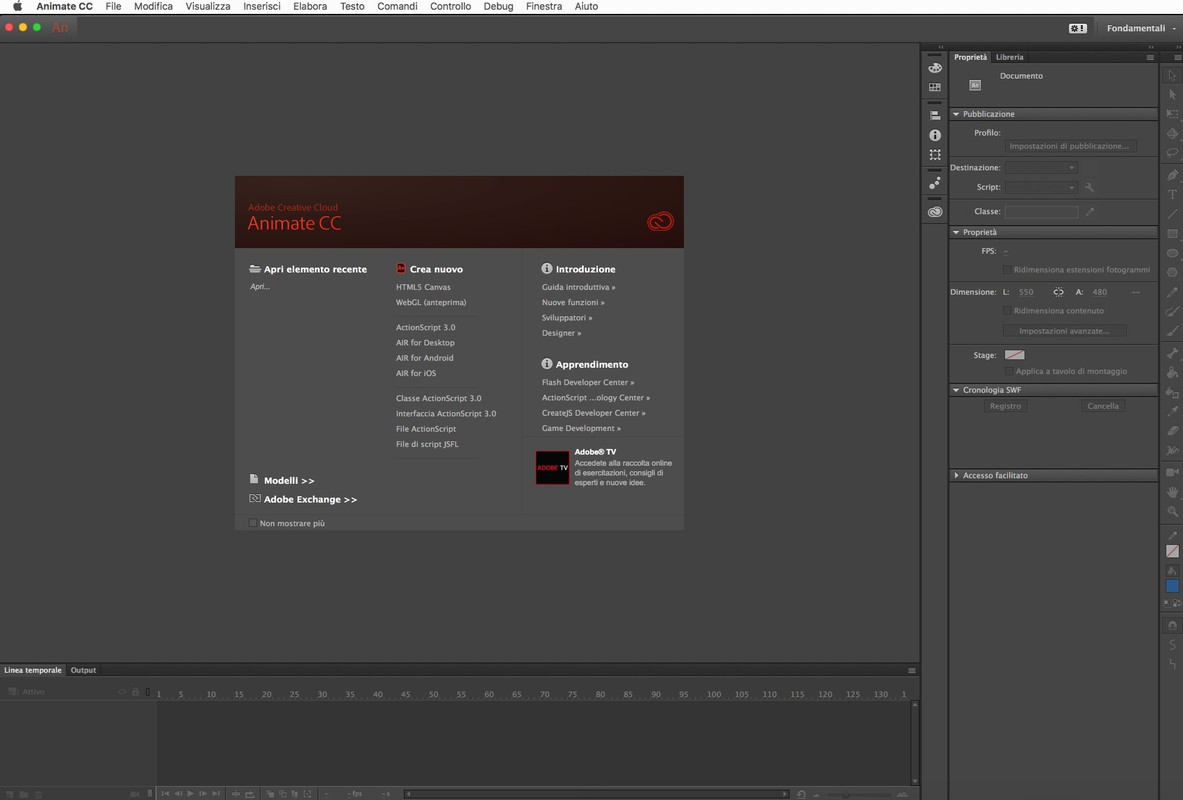This screenshot has height=800, width=1183.
Task: Open the CC Libraries cloud panel icon
Action: coord(935,212)
